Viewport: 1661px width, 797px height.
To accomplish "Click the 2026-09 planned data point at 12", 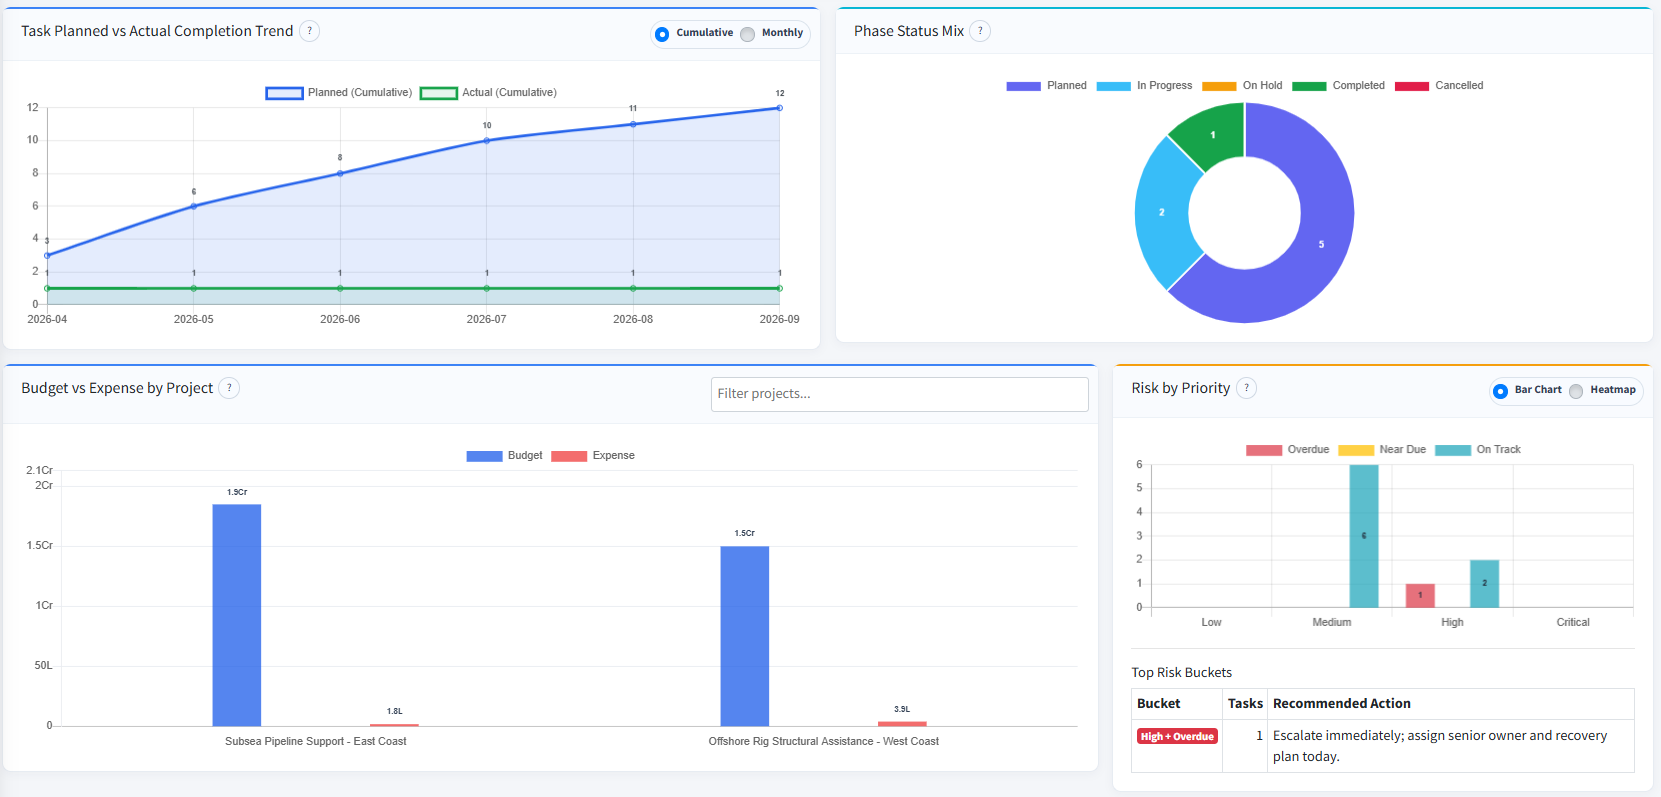I will [x=779, y=108].
